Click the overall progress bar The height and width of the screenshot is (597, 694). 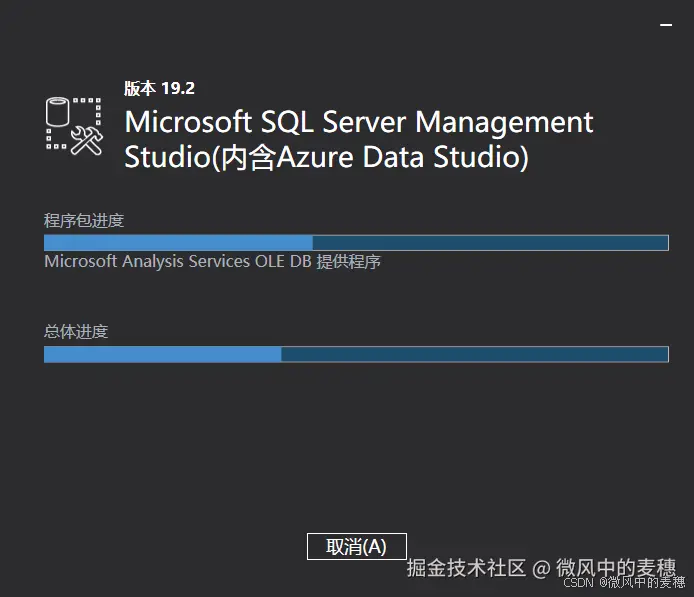[356, 354]
